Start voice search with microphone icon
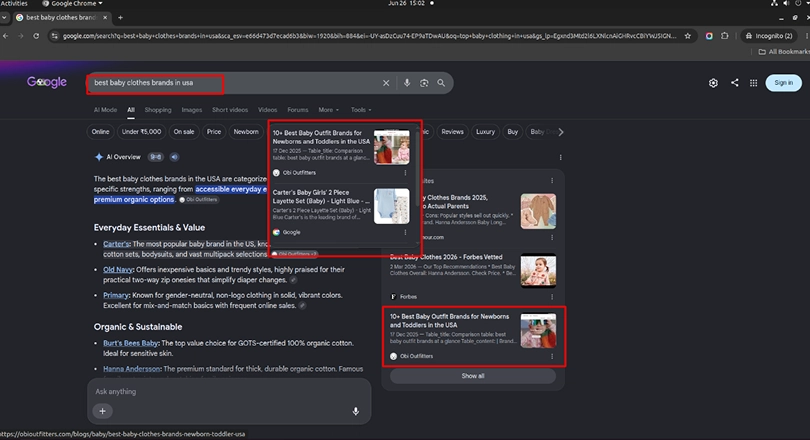The image size is (810, 440). click(x=407, y=83)
